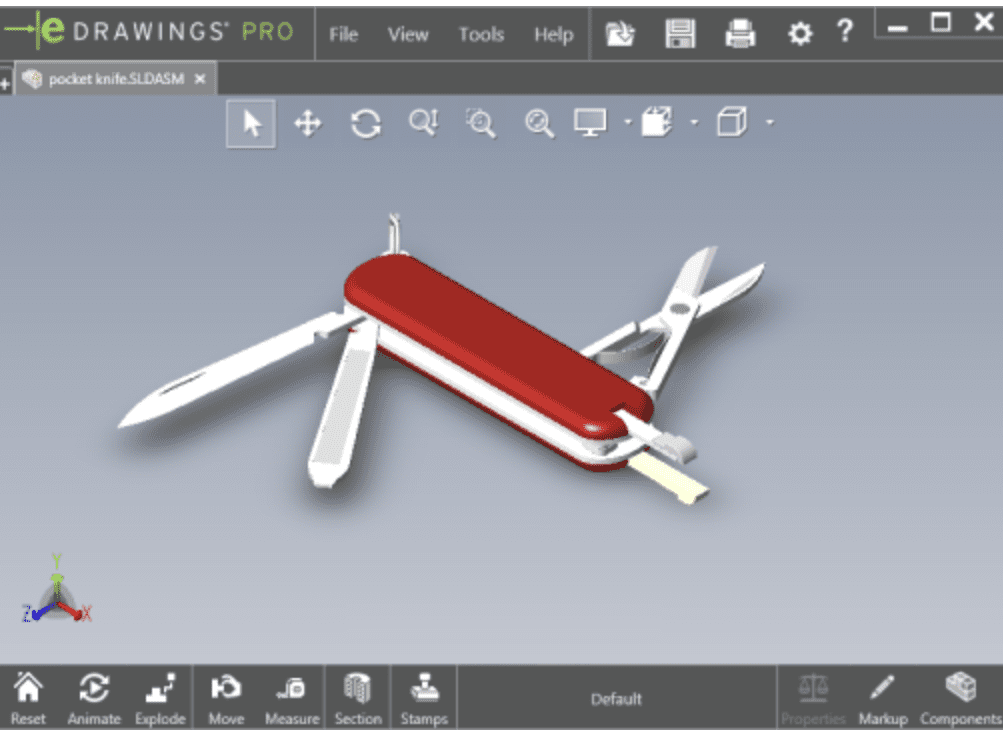Select the arrow Select tool
This screenshot has height=731, width=1003.
pos(251,123)
